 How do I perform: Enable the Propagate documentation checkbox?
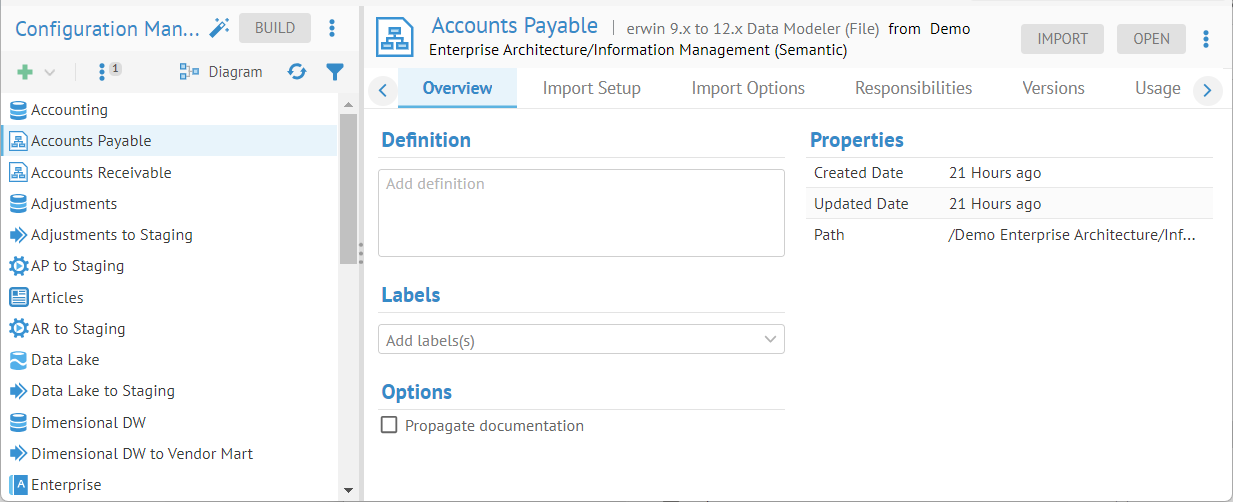tap(390, 425)
